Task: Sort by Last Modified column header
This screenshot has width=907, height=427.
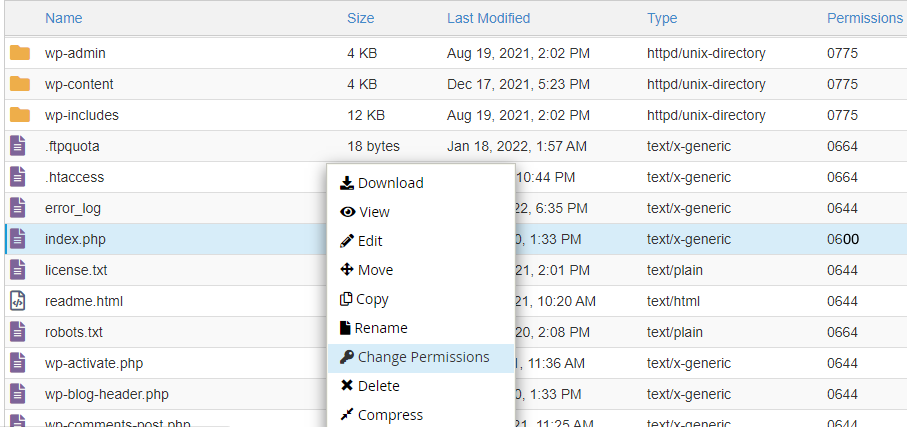Action: (x=488, y=18)
